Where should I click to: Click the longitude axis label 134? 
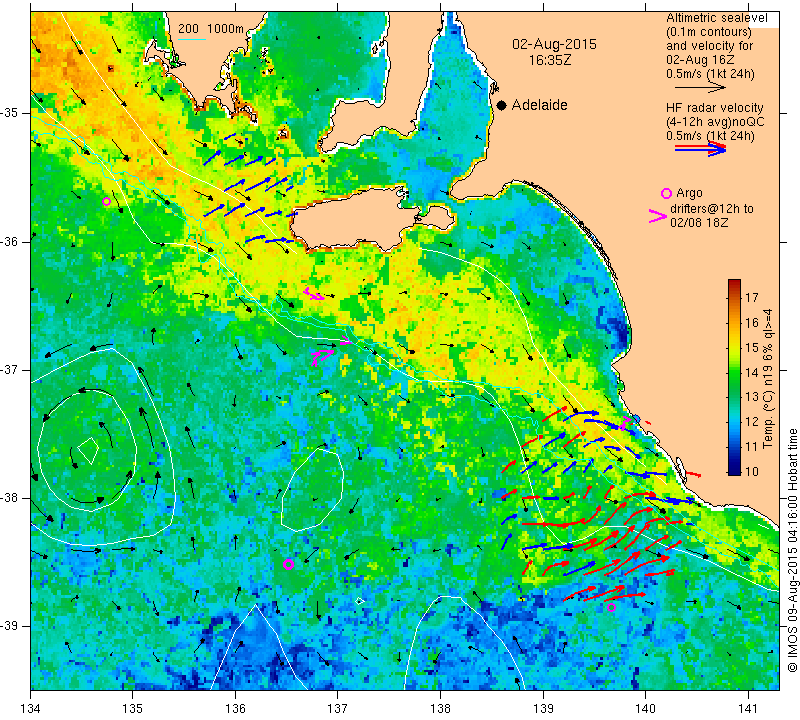pos(31,709)
